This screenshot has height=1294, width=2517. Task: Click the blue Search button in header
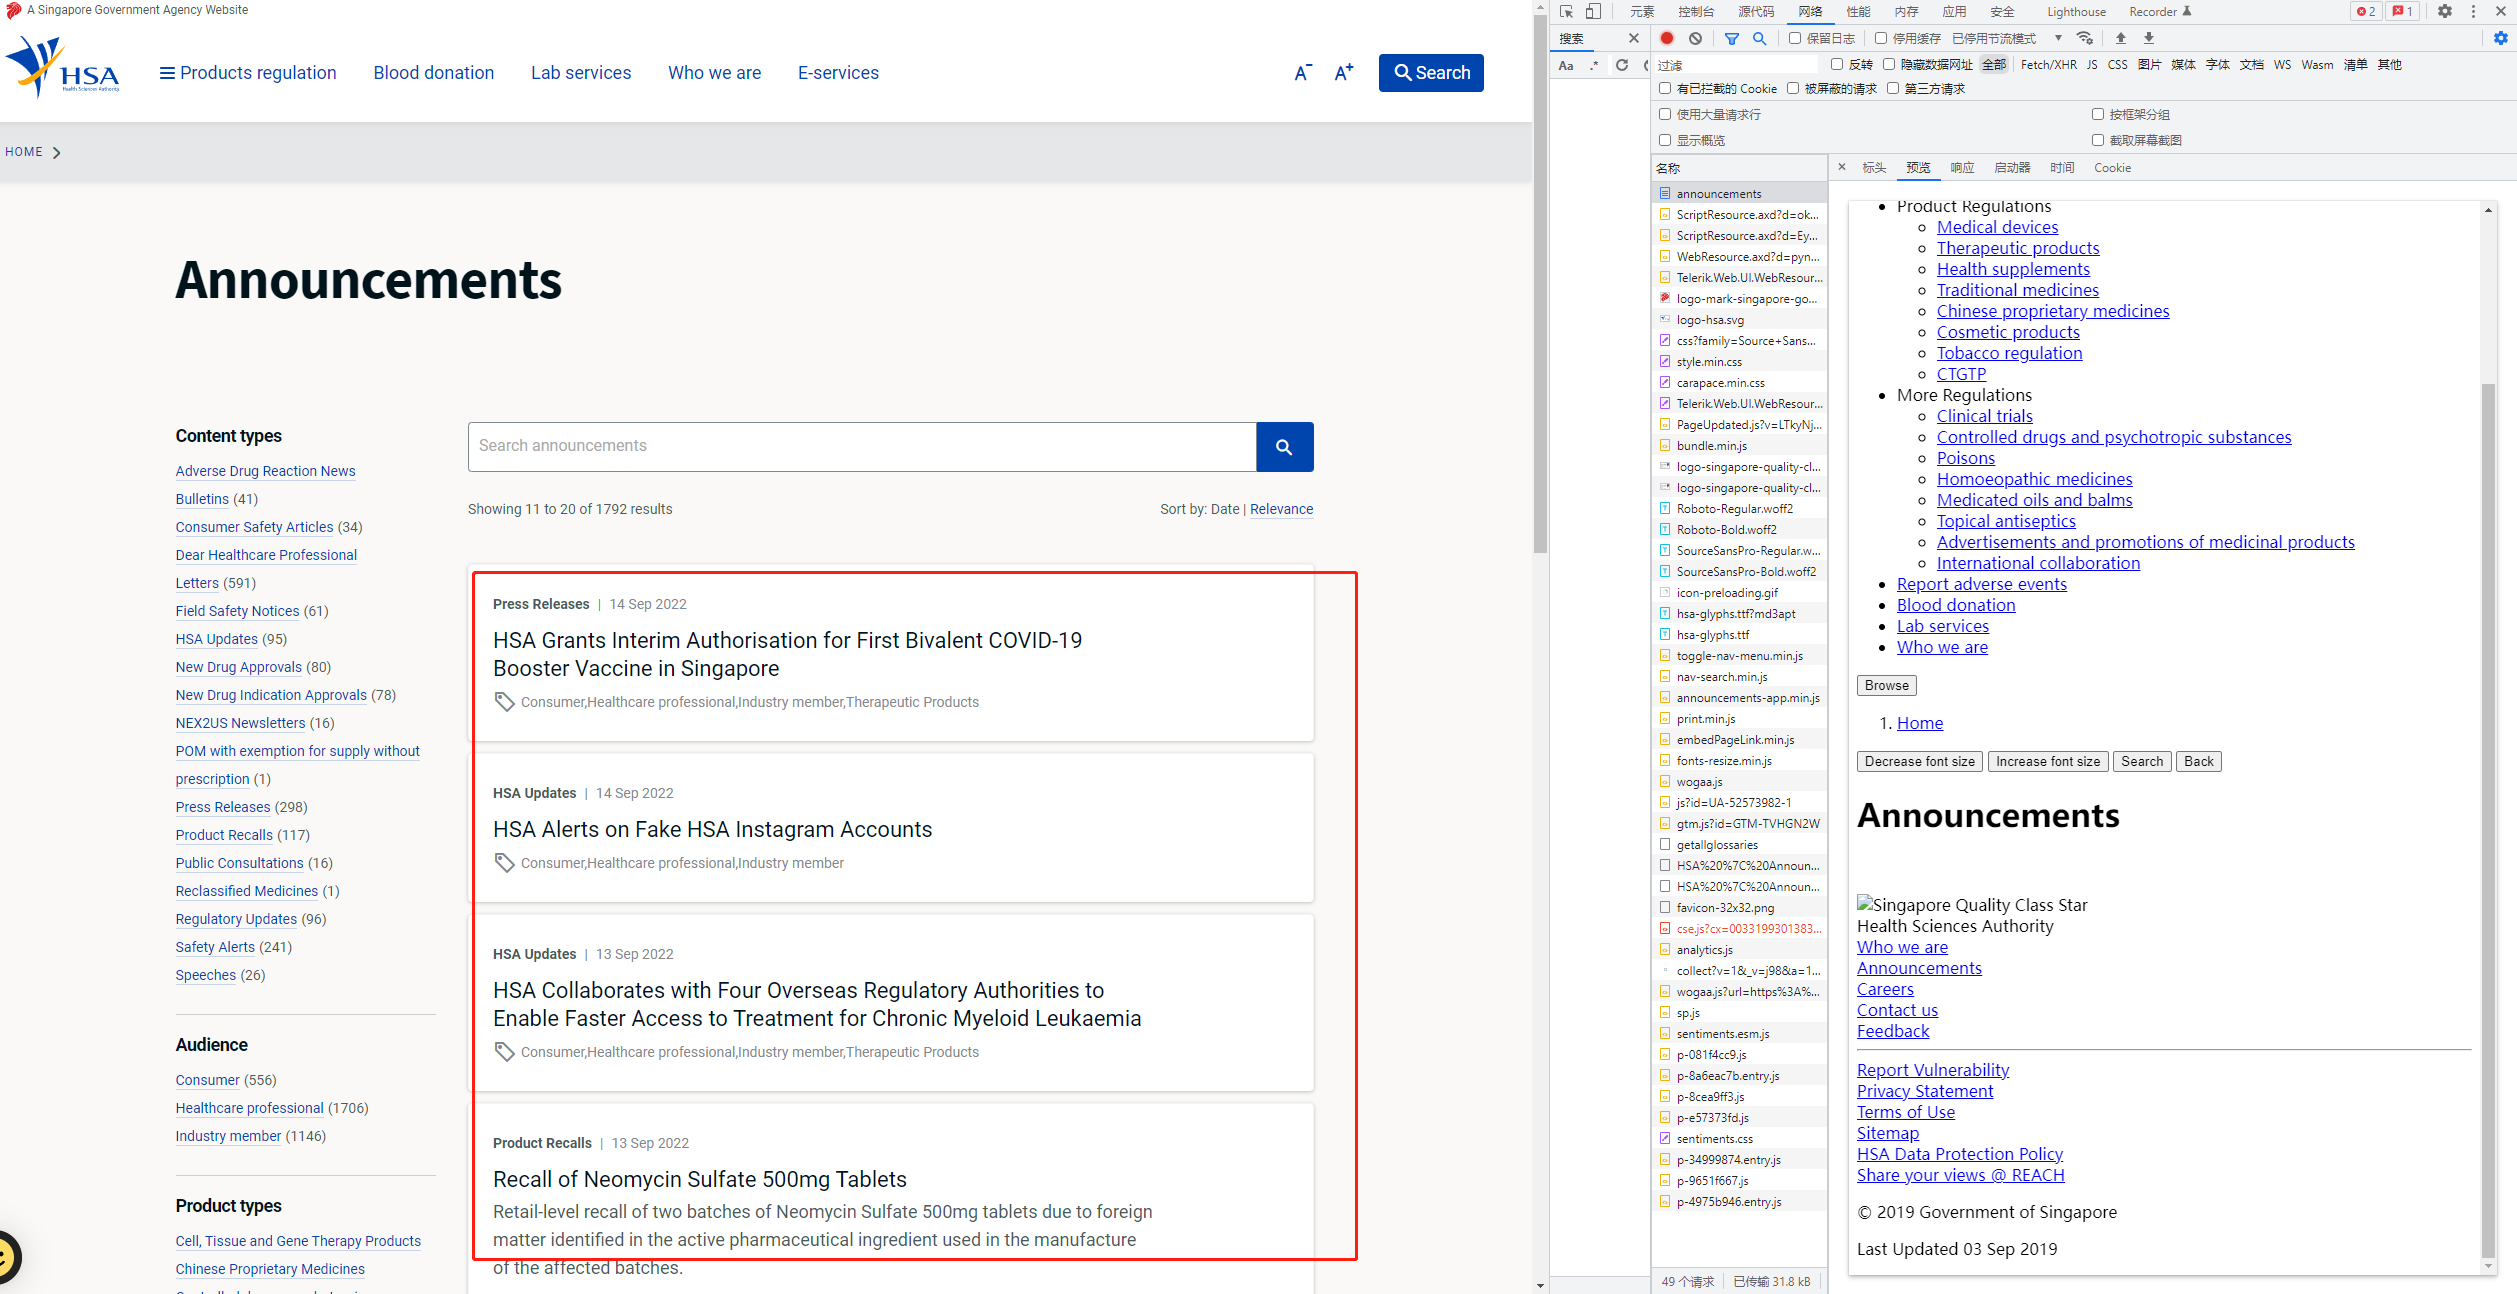[1431, 73]
